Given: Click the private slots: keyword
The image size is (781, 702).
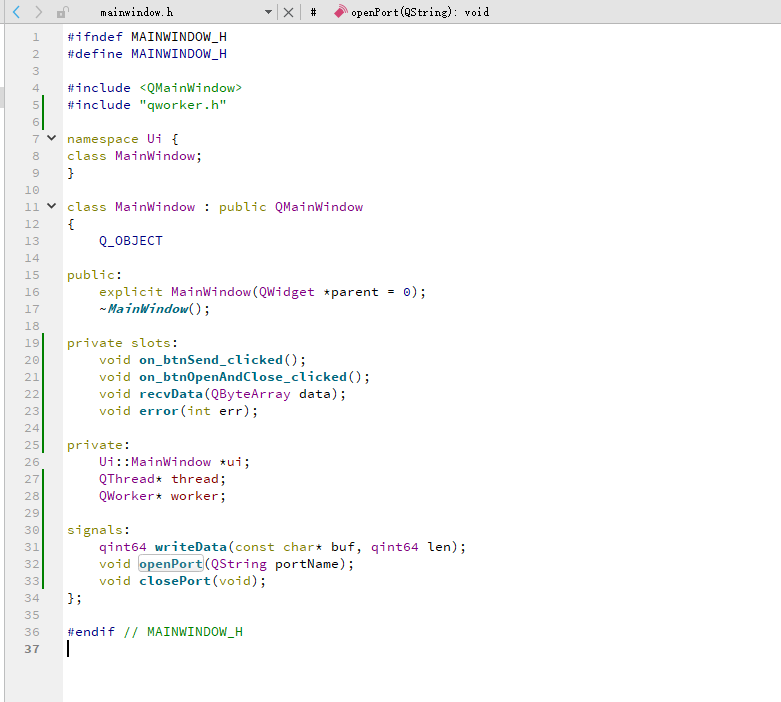Looking at the screenshot, I should [x=123, y=343].
